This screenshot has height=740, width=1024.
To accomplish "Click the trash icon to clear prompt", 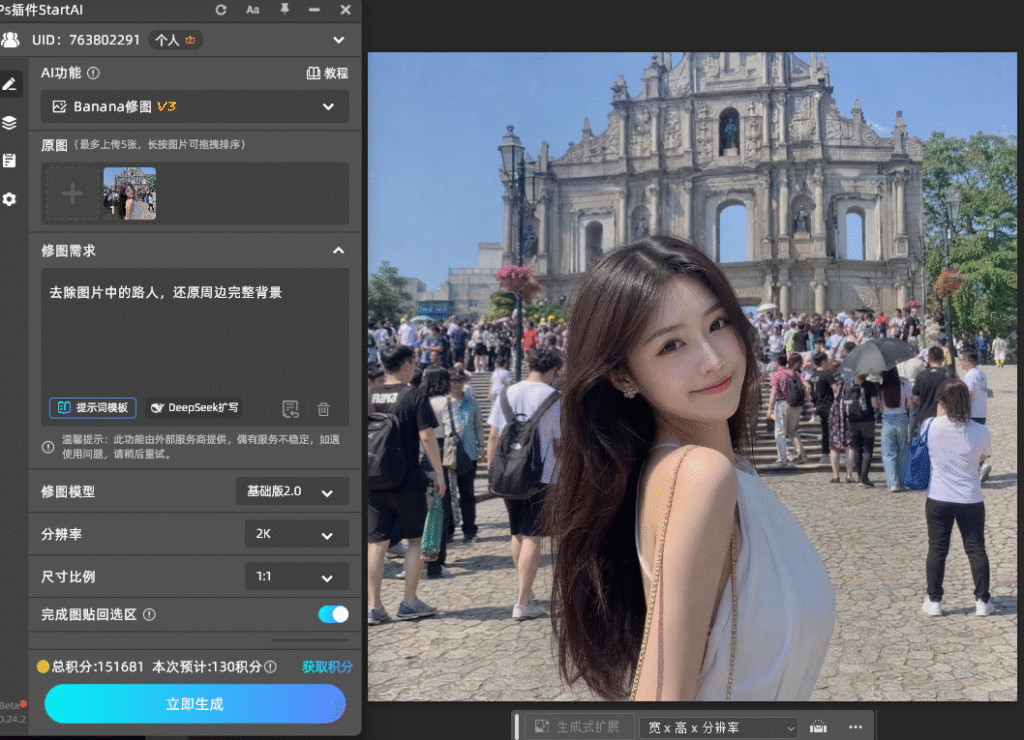I will (323, 410).
